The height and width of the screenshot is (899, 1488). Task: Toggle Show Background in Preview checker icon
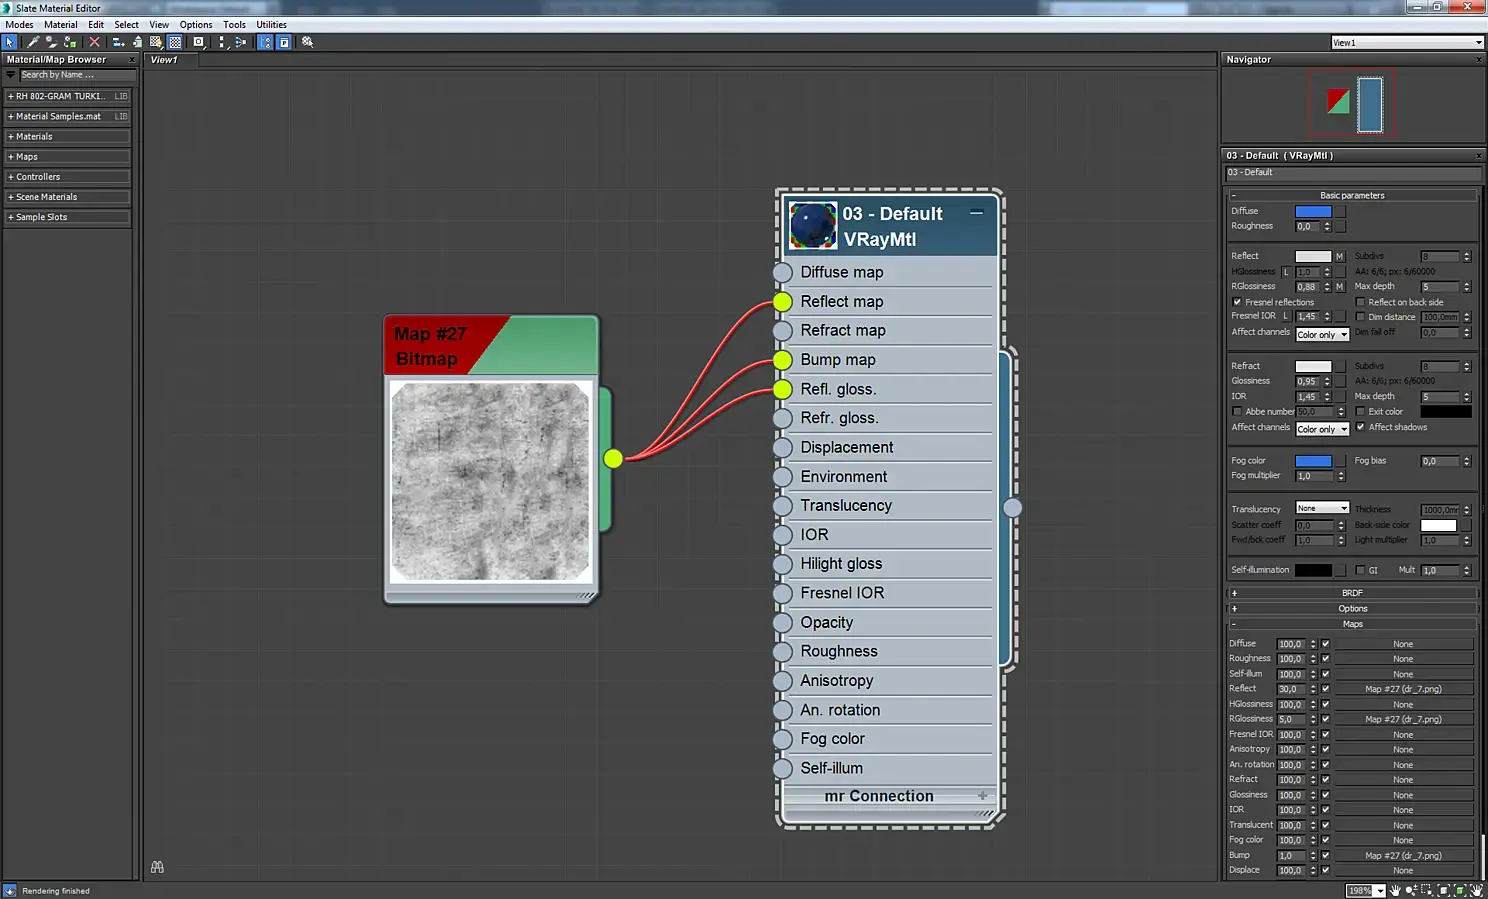click(x=175, y=42)
